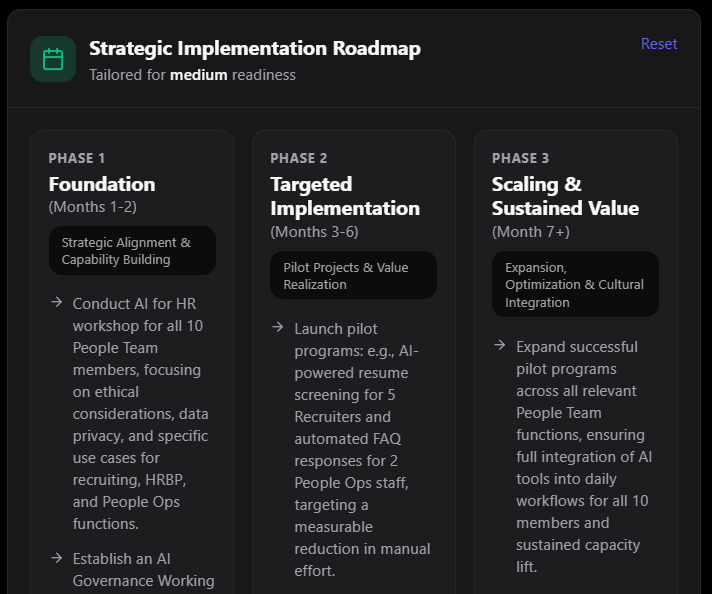Click the Months 1-2 timeframe text
The image size is (712, 594).
(x=92, y=207)
